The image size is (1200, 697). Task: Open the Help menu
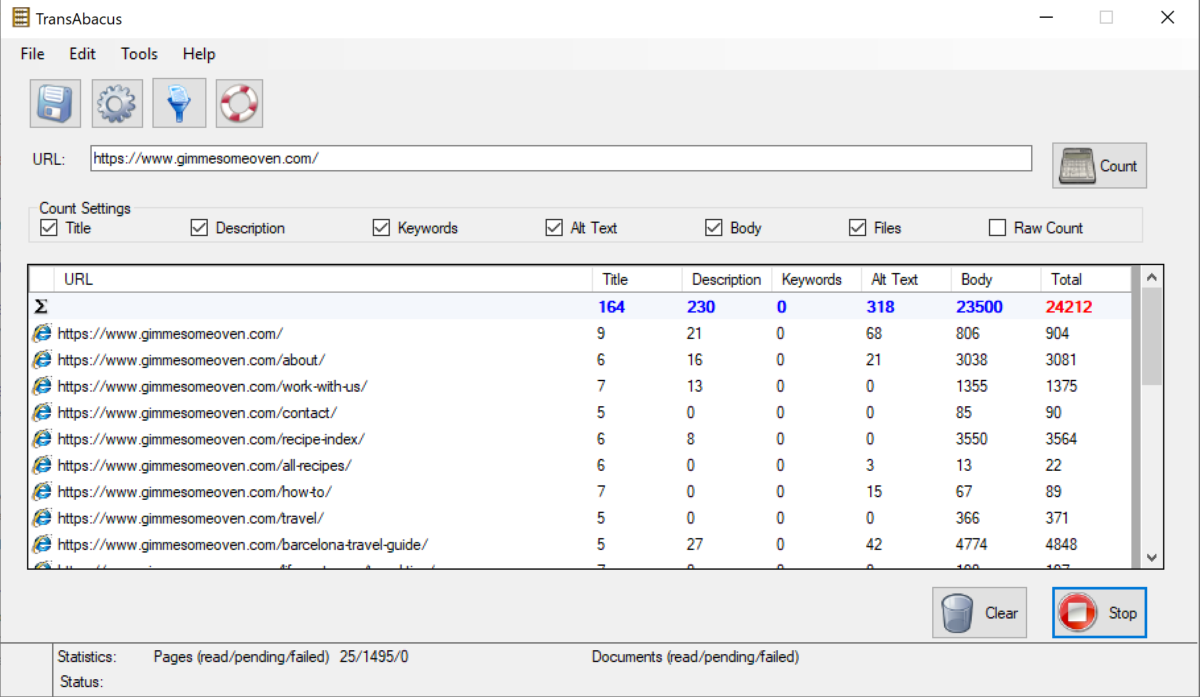click(x=199, y=54)
